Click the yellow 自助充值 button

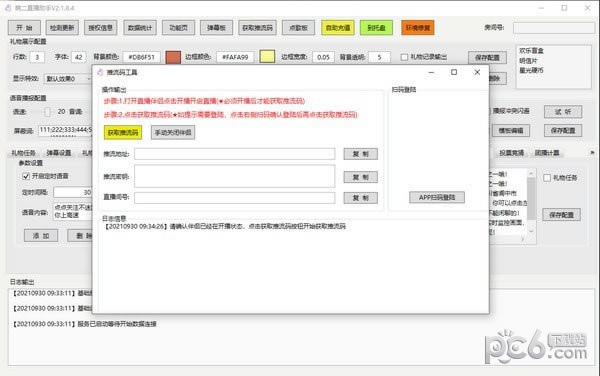pos(338,28)
